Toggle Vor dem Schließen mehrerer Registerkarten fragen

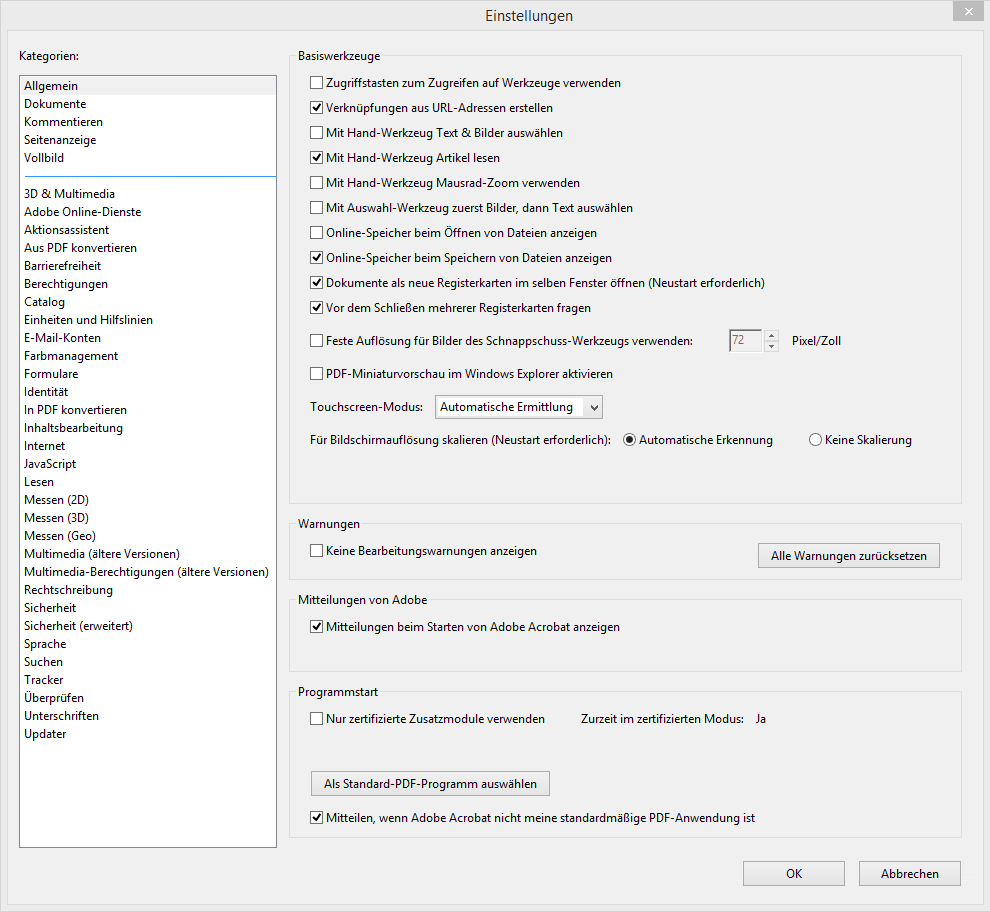316,308
